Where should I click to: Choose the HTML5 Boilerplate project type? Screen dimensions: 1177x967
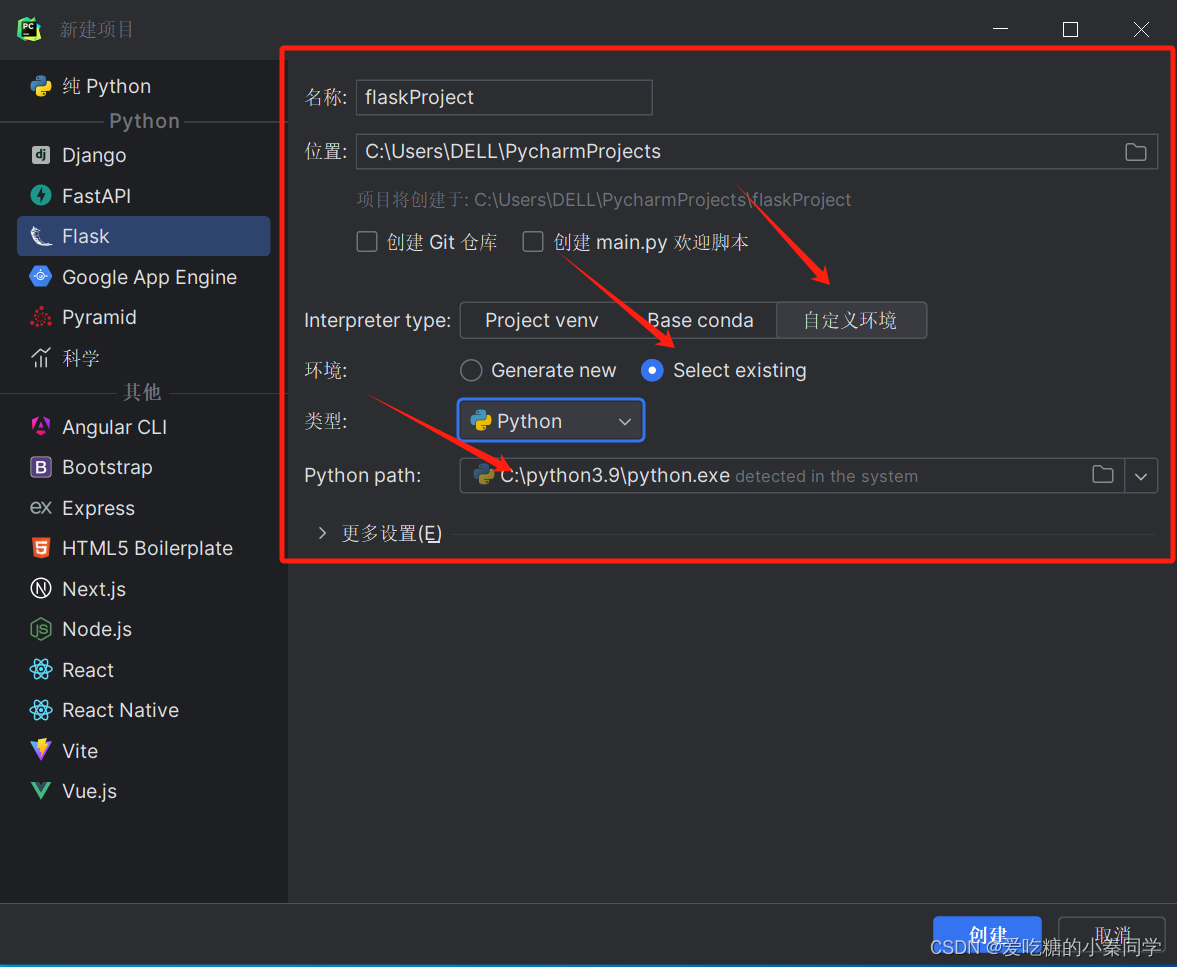(x=143, y=548)
